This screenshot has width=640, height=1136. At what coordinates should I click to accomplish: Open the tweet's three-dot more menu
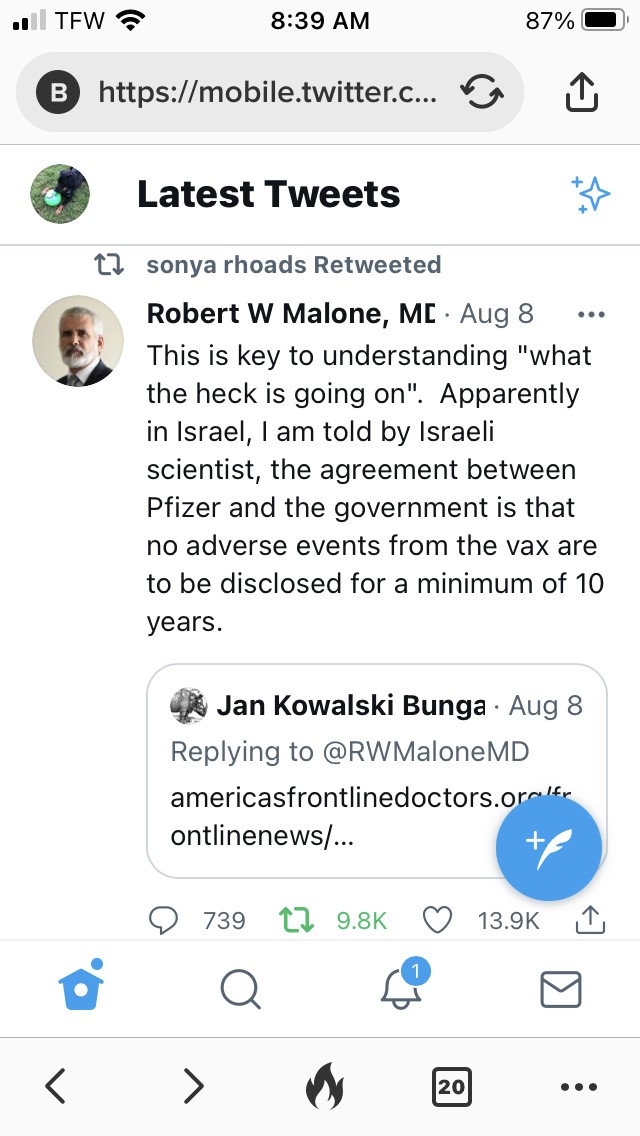click(591, 314)
